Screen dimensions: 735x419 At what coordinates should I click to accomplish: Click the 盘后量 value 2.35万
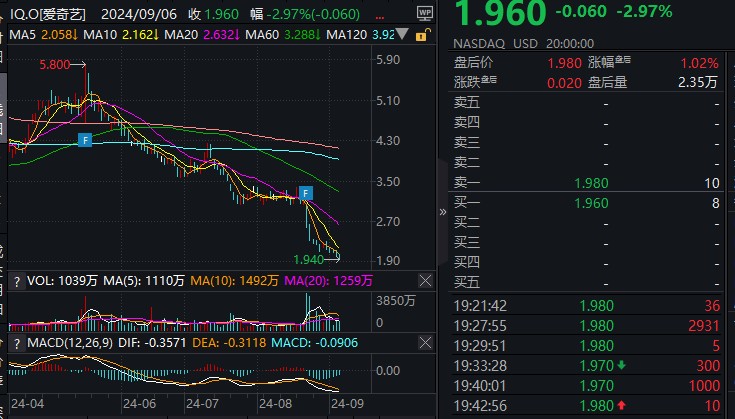(698, 82)
